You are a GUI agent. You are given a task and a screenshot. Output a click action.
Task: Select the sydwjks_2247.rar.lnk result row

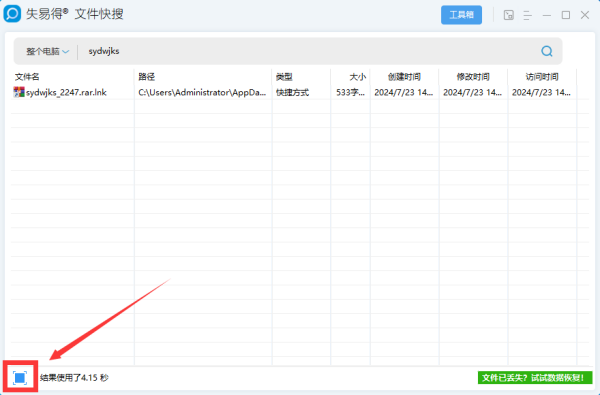300,92
